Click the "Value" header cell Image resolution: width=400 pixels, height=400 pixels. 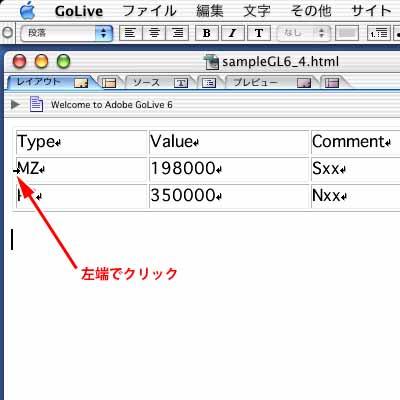[x=229, y=142]
